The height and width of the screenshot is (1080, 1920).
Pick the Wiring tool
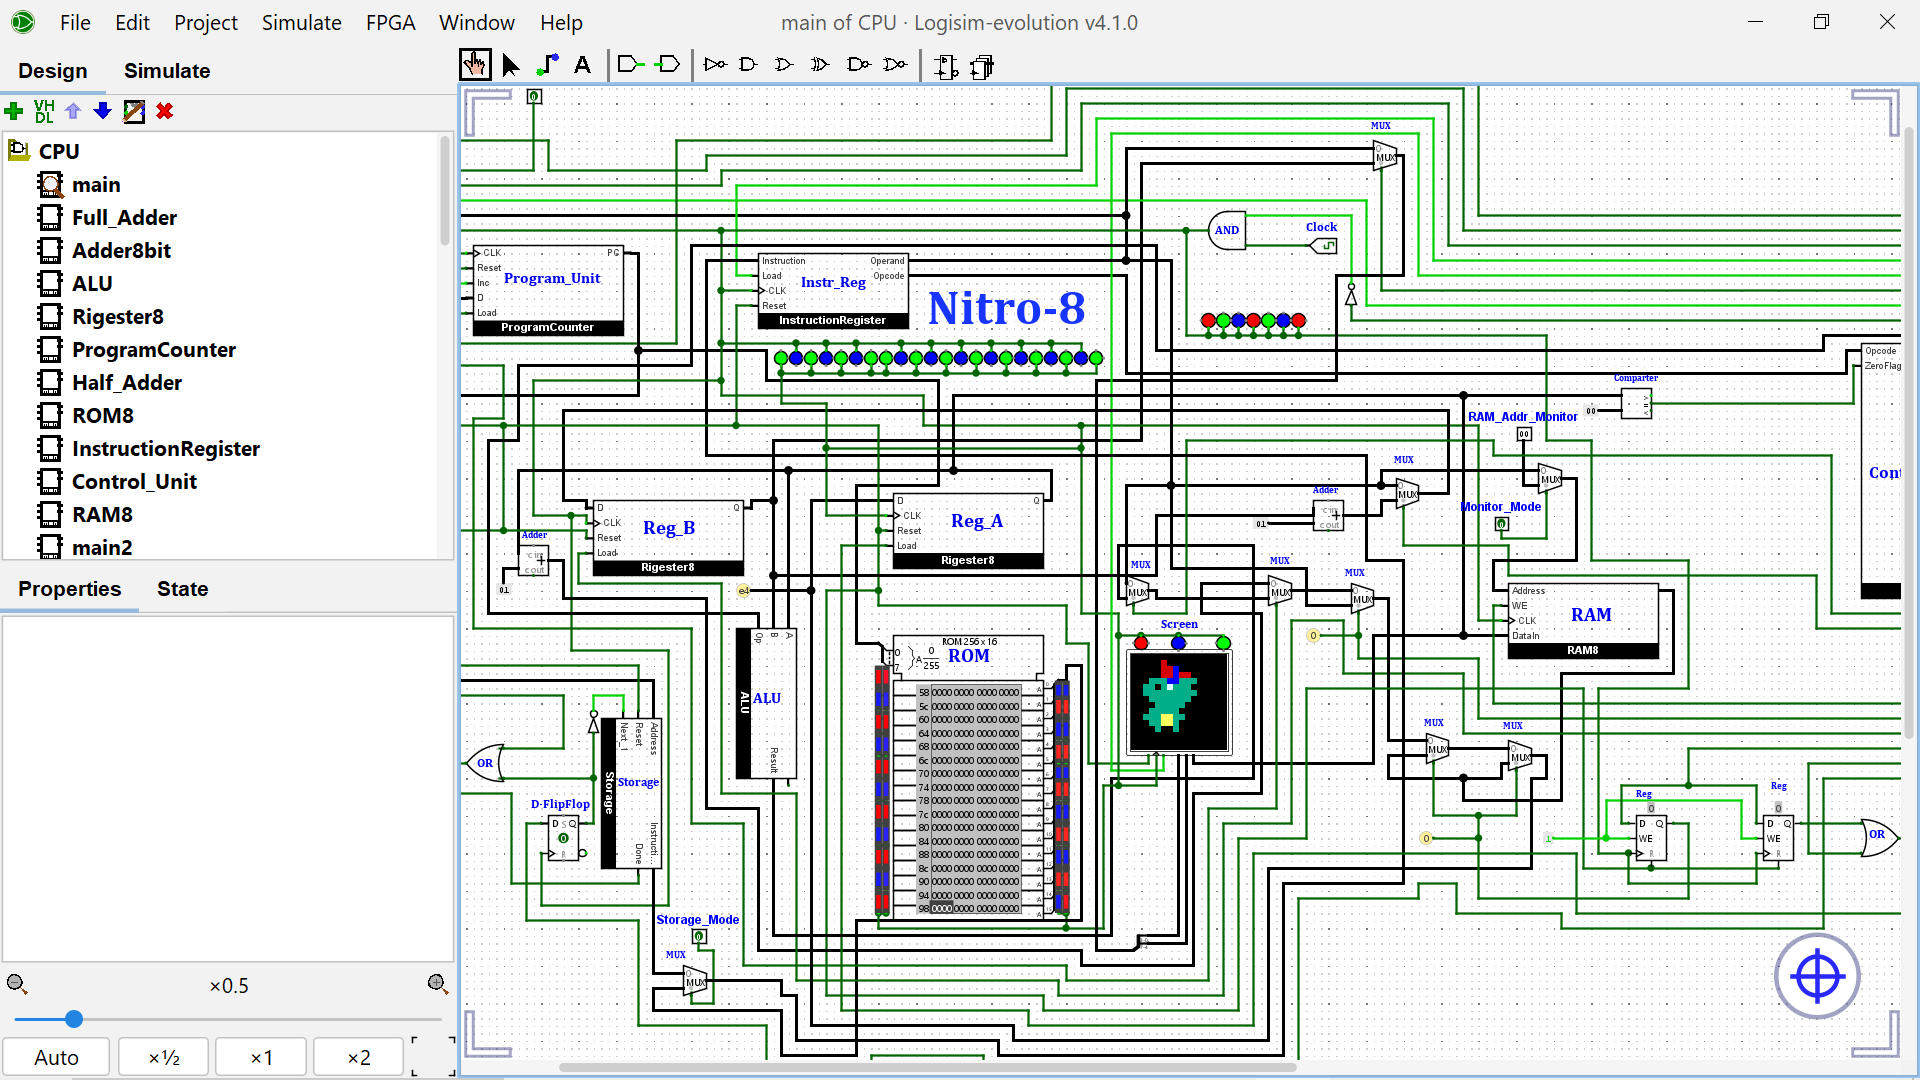(x=547, y=66)
